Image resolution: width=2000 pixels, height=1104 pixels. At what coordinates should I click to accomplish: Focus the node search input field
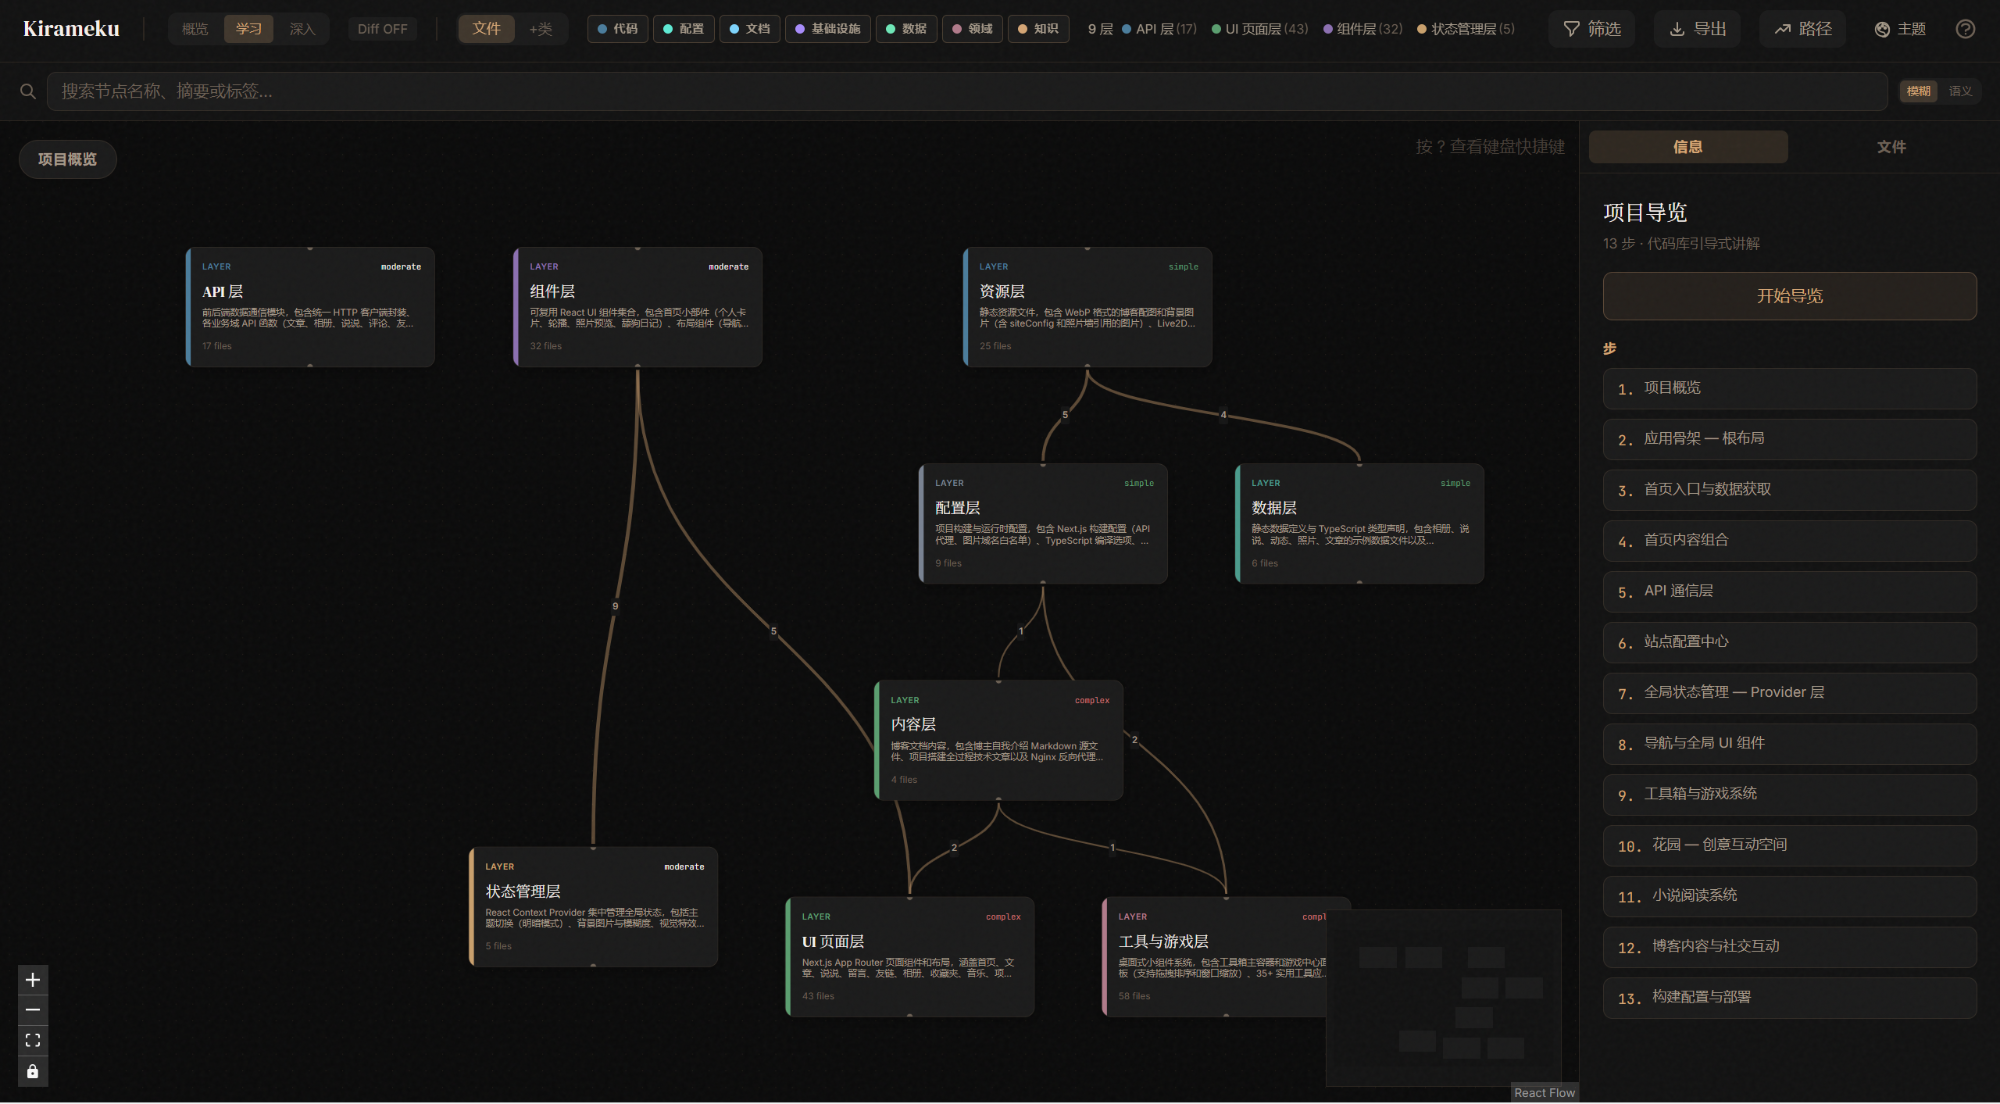967,91
